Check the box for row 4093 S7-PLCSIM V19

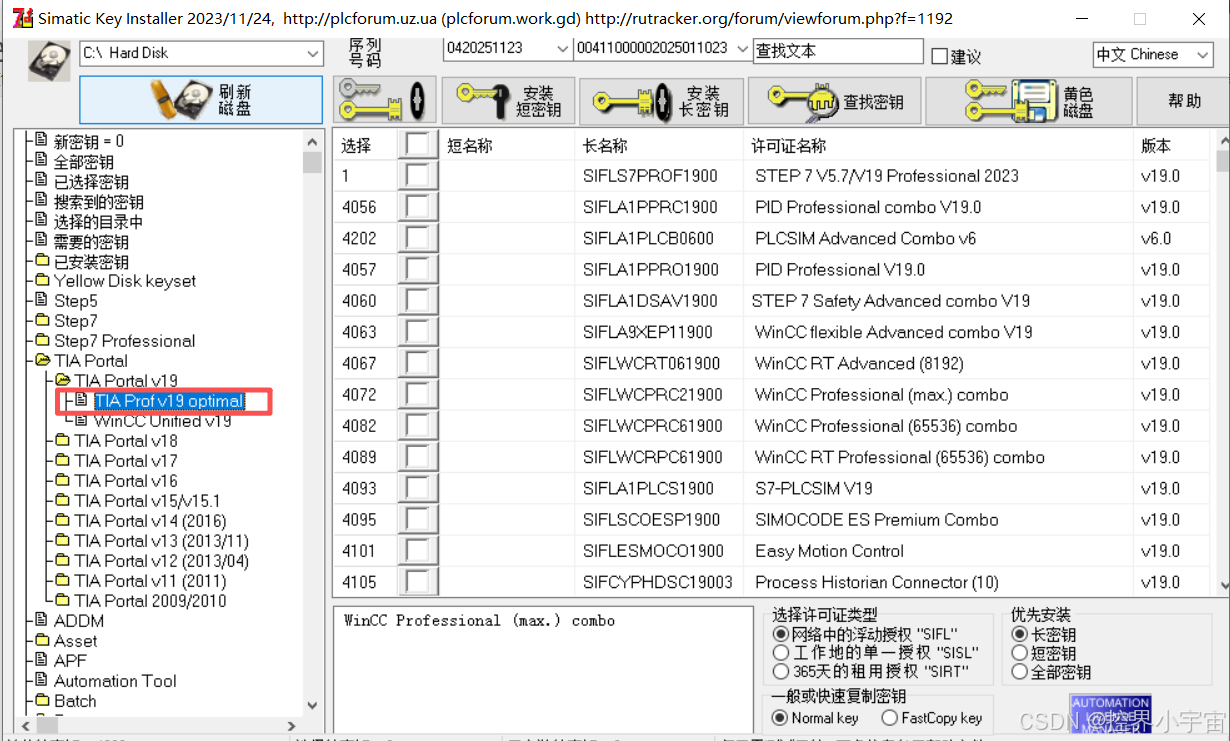pyautogui.click(x=418, y=488)
